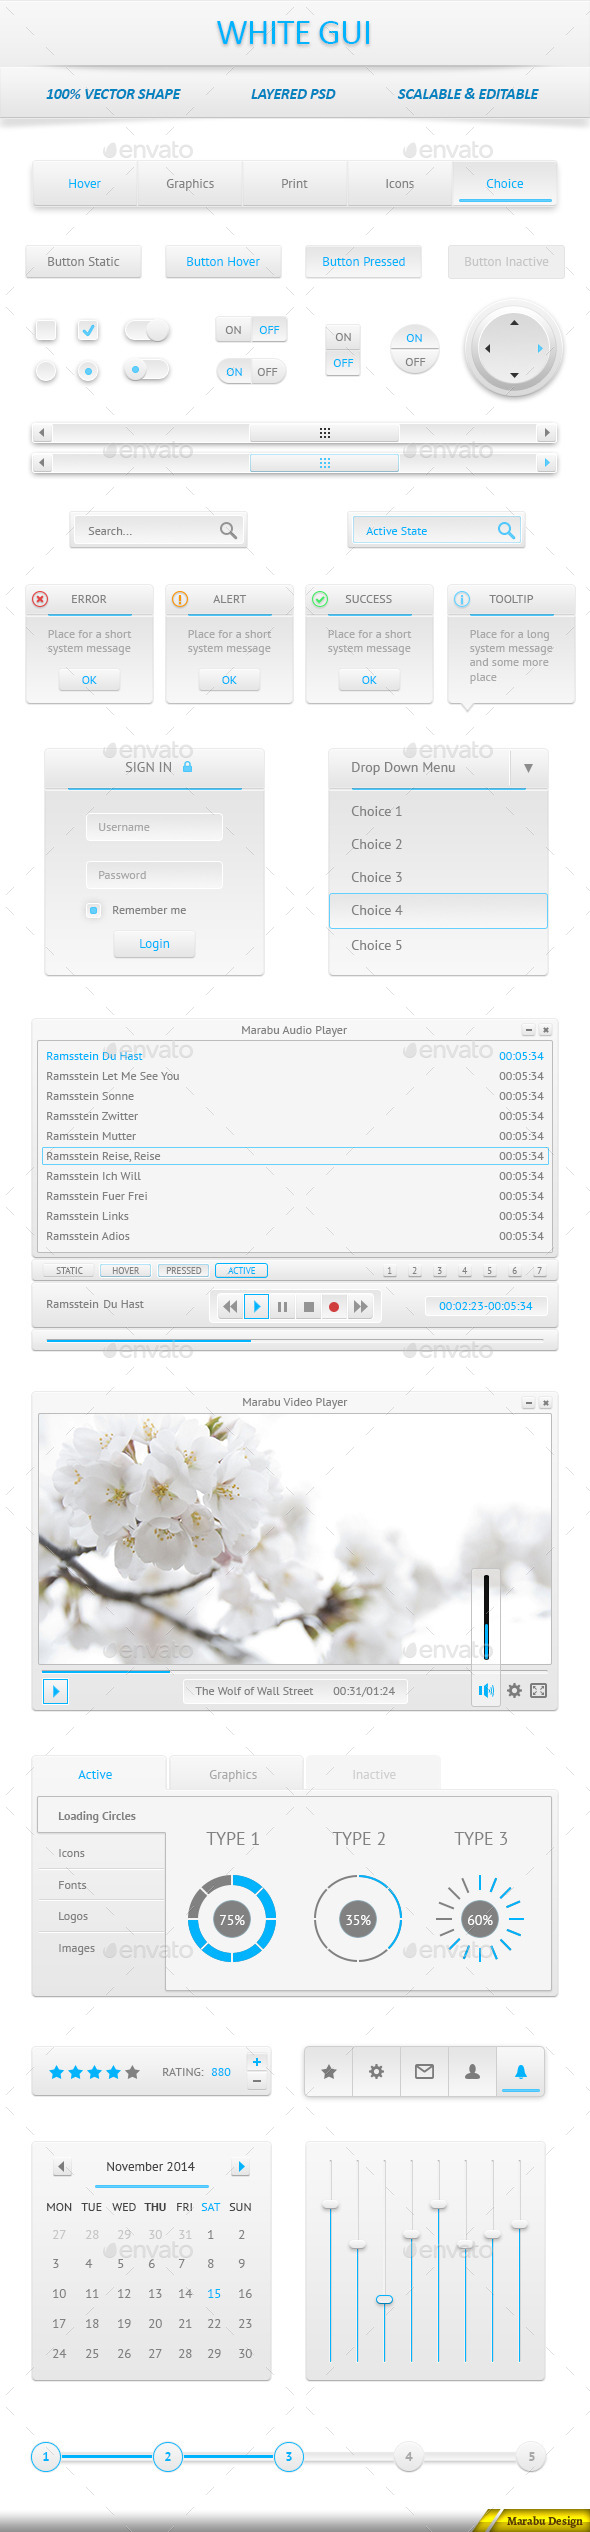Screen dimensions: 590x2532
Task: Toggle the blue-knob pill switch
Action: [146, 370]
